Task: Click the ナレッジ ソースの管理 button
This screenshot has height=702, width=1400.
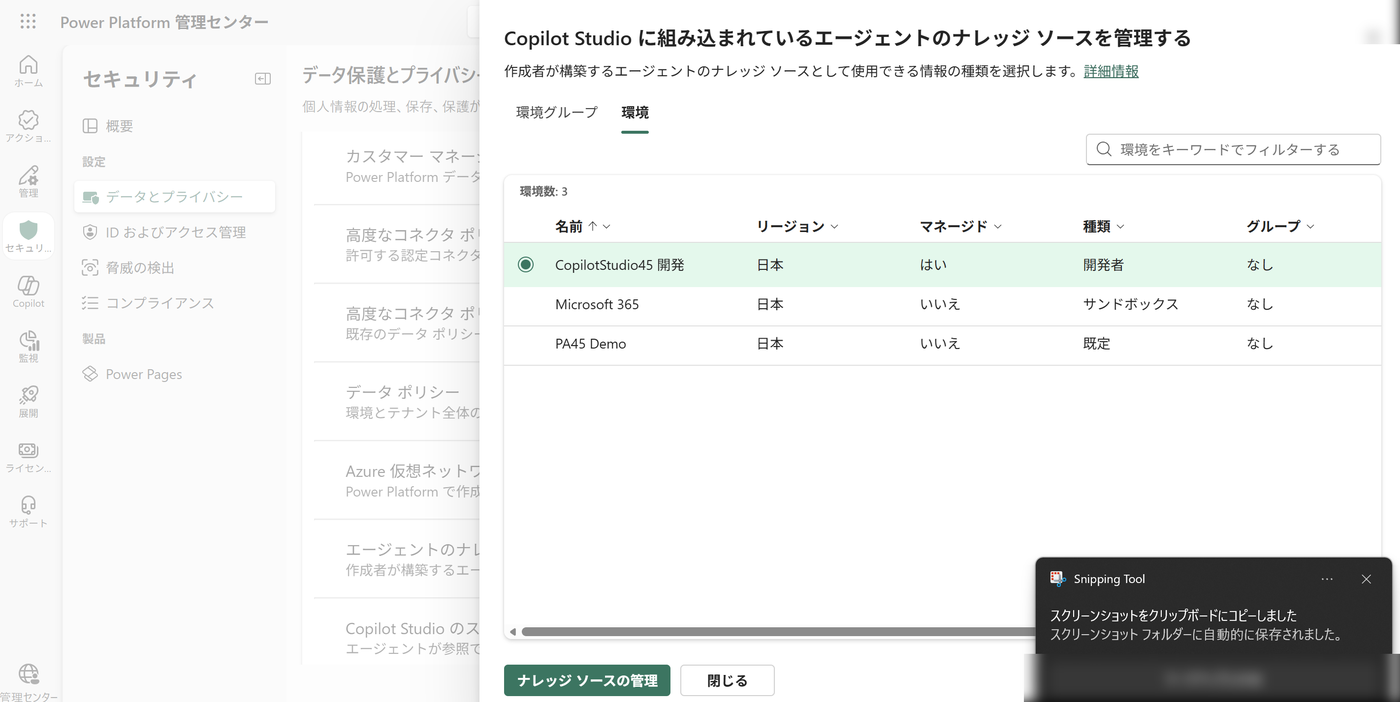Action: point(587,680)
